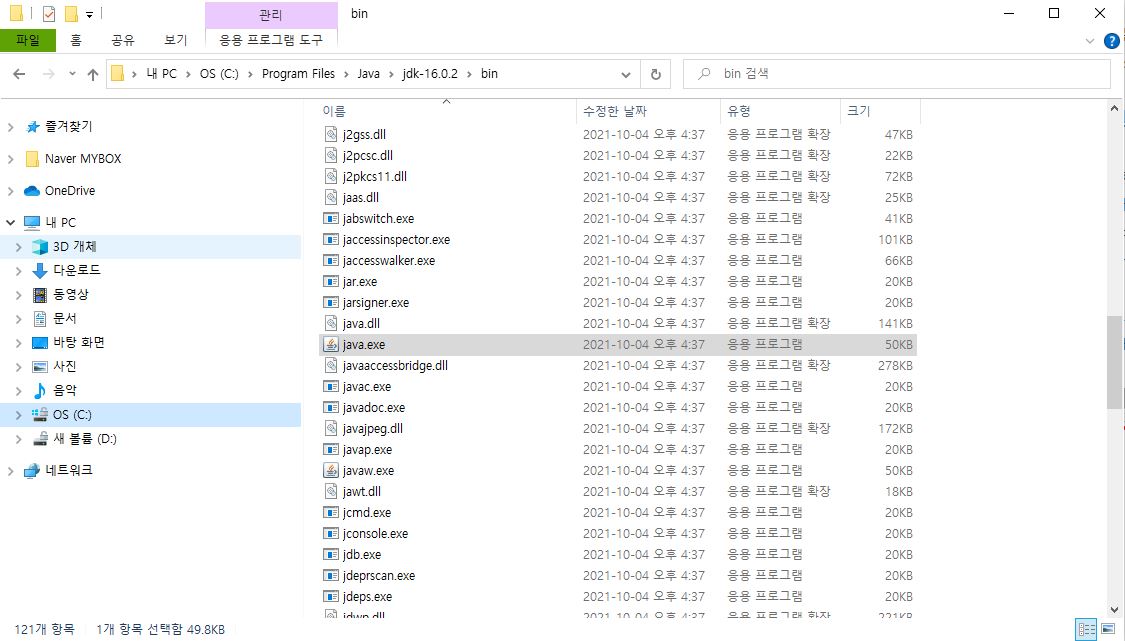Open 사진 folder in sidebar
The height and width of the screenshot is (641, 1125).
click(65, 366)
